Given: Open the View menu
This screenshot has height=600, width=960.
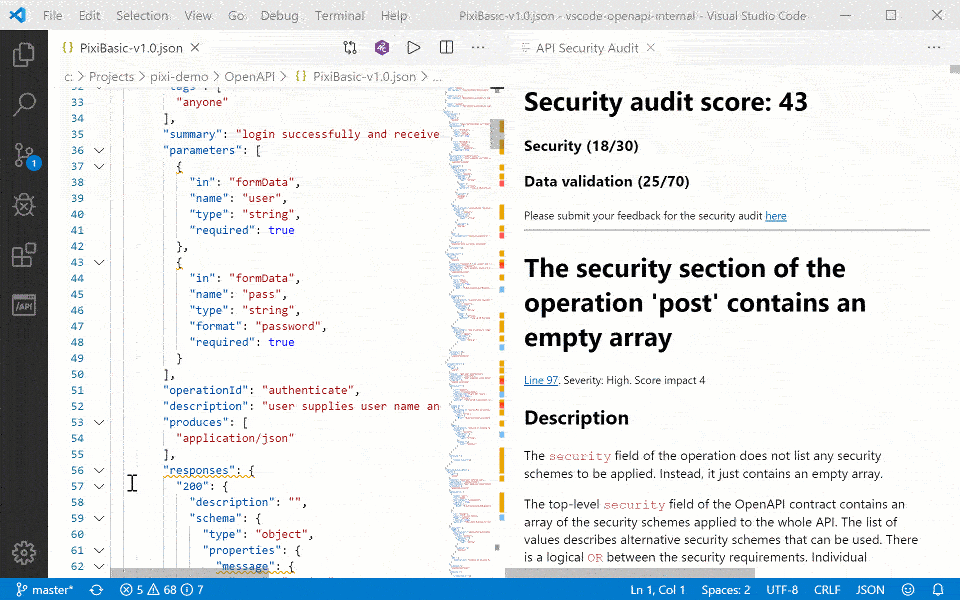Looking at the screenshot, I should pyautogui.click(x=198, y=15).
